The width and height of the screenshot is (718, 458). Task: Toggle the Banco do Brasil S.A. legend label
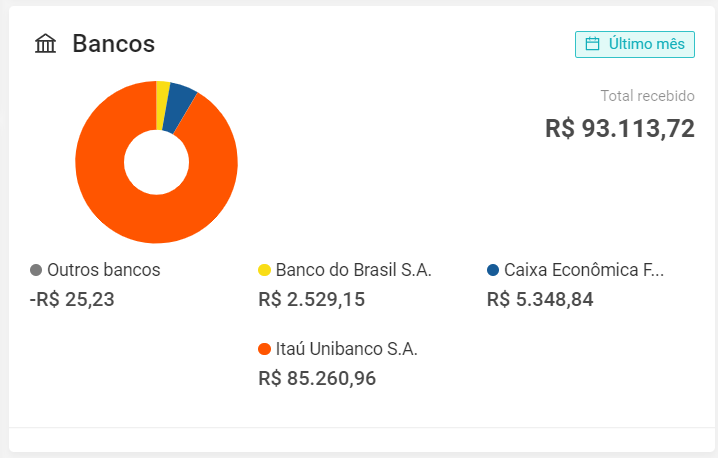pos(354,270)
